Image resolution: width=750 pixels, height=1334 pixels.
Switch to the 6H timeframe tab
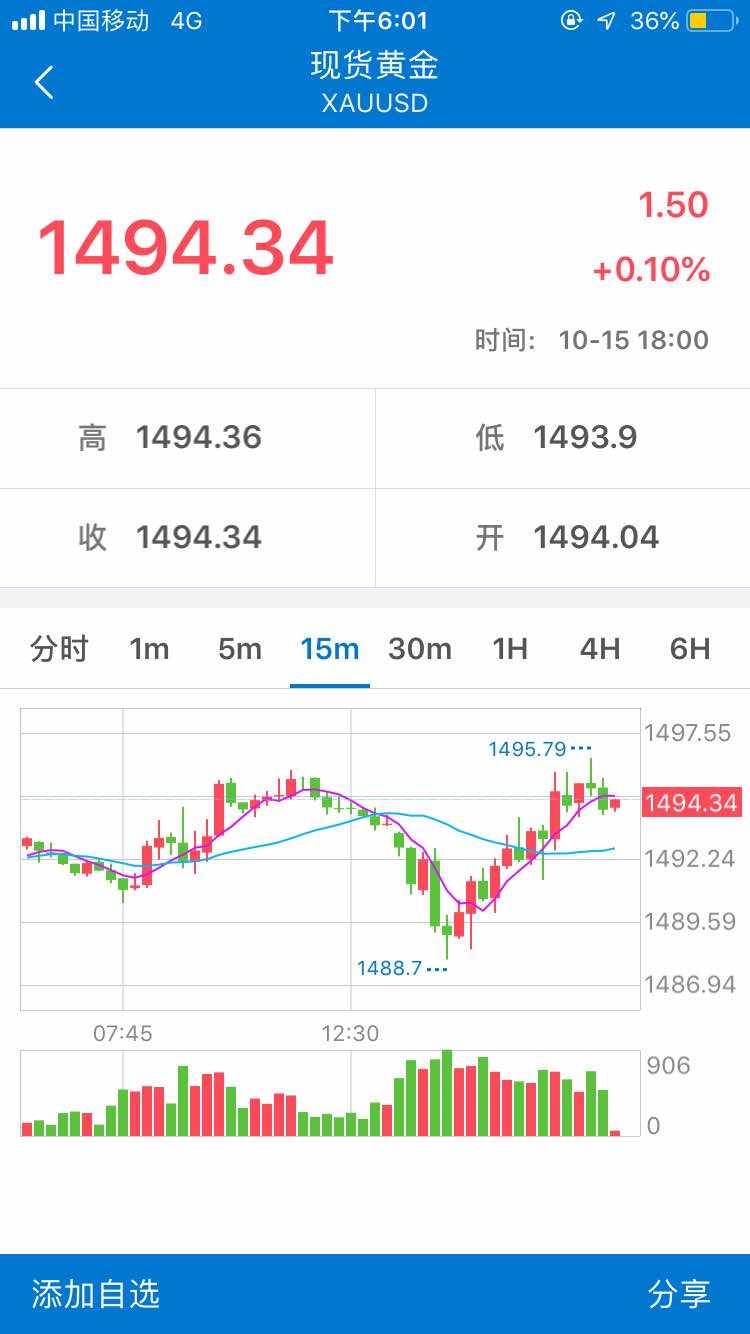click(x=690, y=649)
